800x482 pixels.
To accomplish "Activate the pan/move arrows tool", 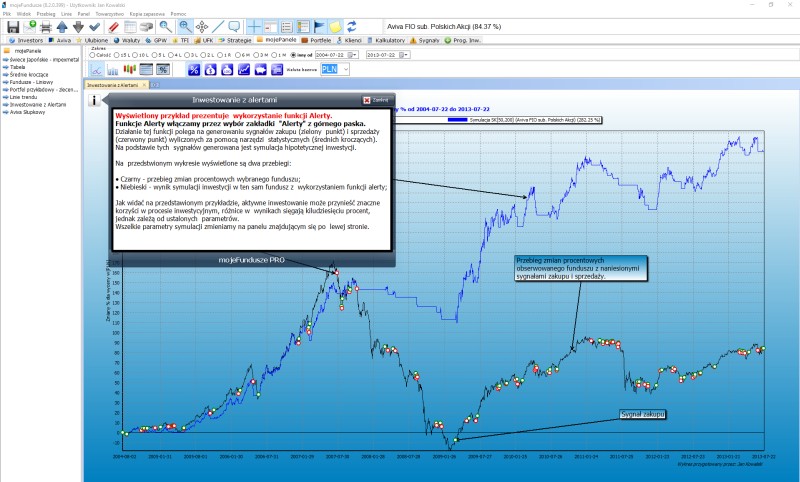I will click(x=201, y=26).
